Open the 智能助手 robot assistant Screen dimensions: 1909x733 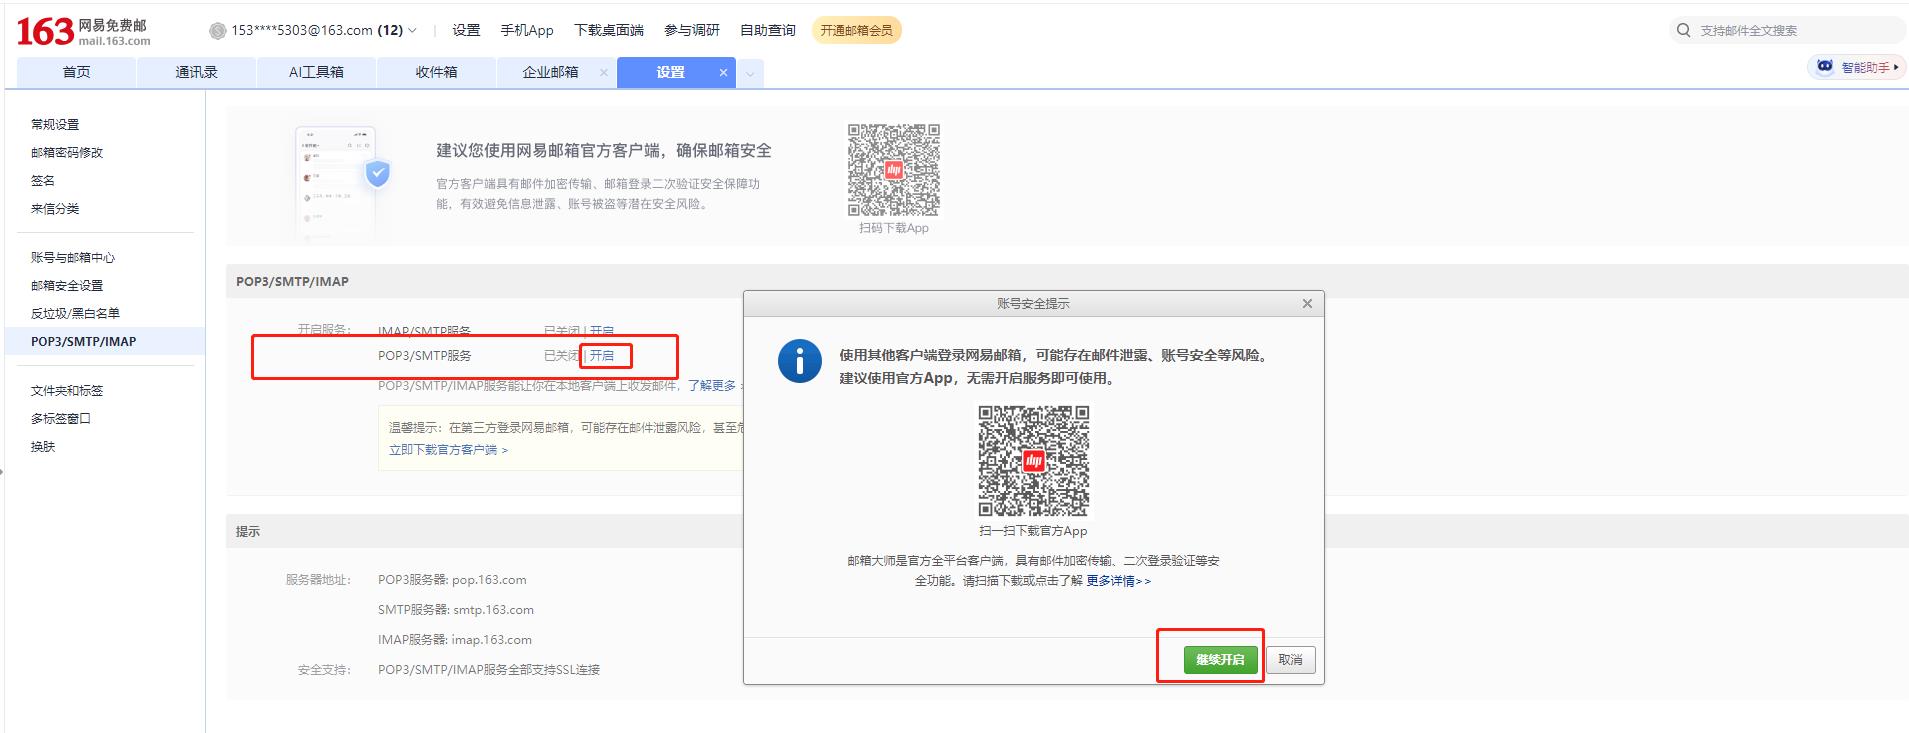click(x=1856, y=67)
